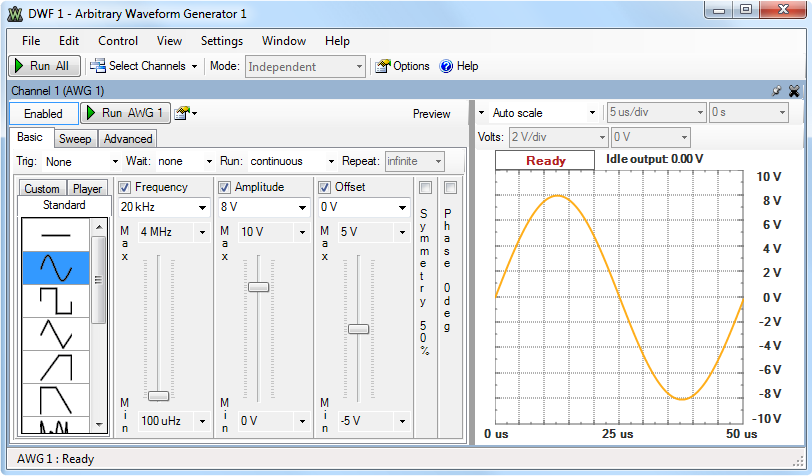This screenshot has height=476, width=812.
Task: Toggle the Offset checkbox
Action: [324, 187]
